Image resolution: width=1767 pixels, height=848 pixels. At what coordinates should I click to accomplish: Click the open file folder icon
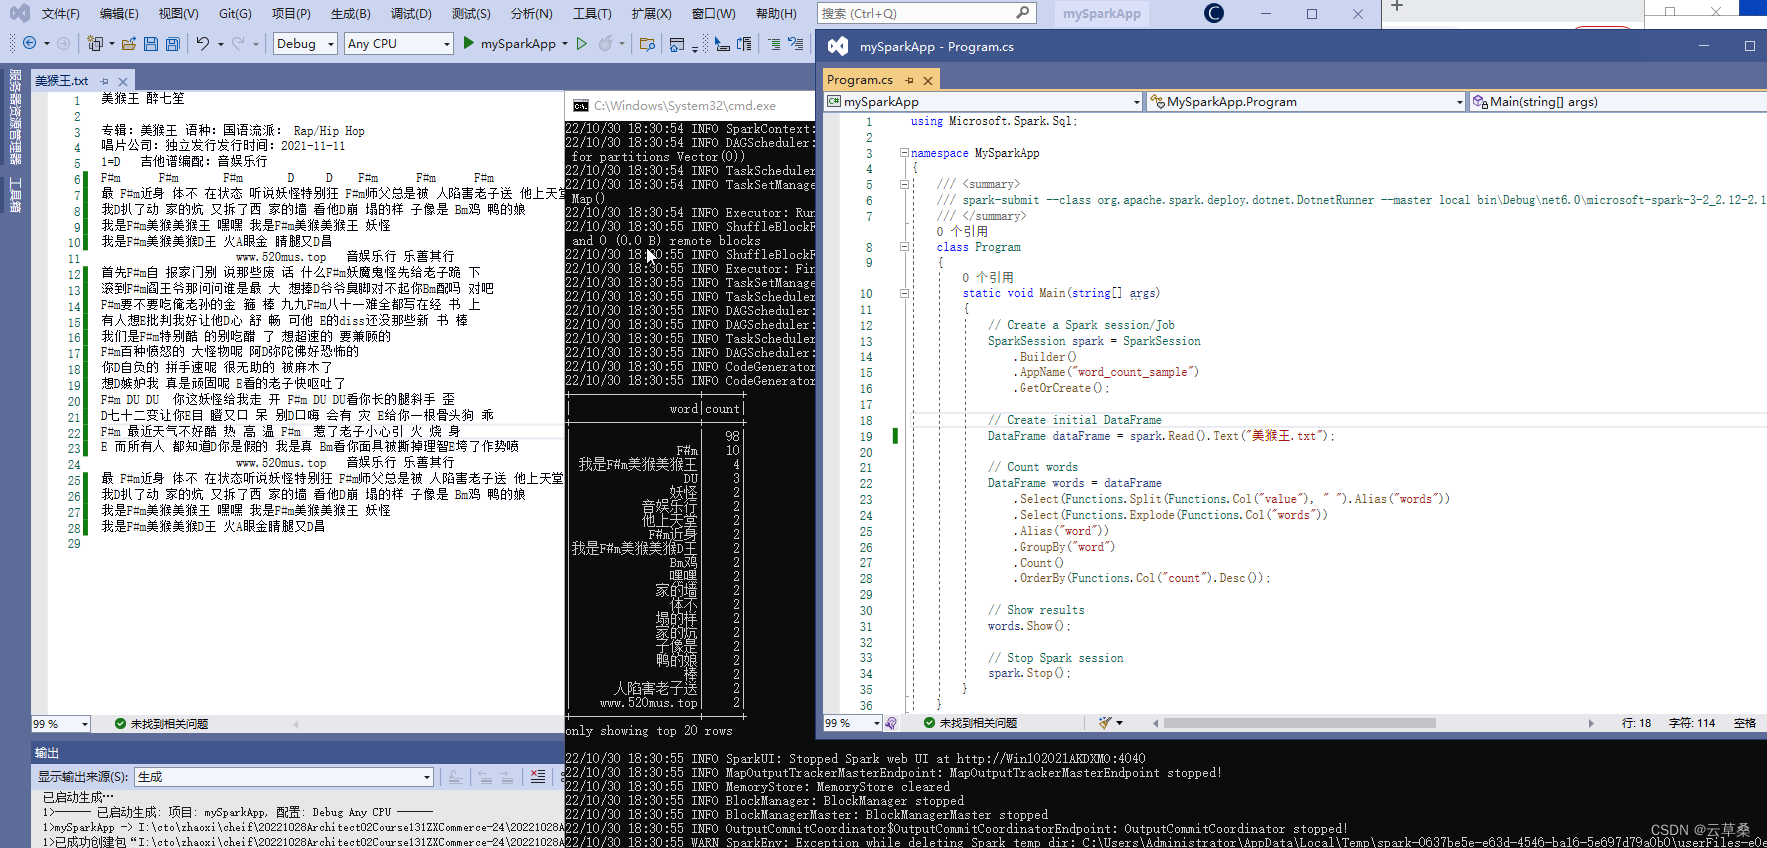tap(128, 43)
